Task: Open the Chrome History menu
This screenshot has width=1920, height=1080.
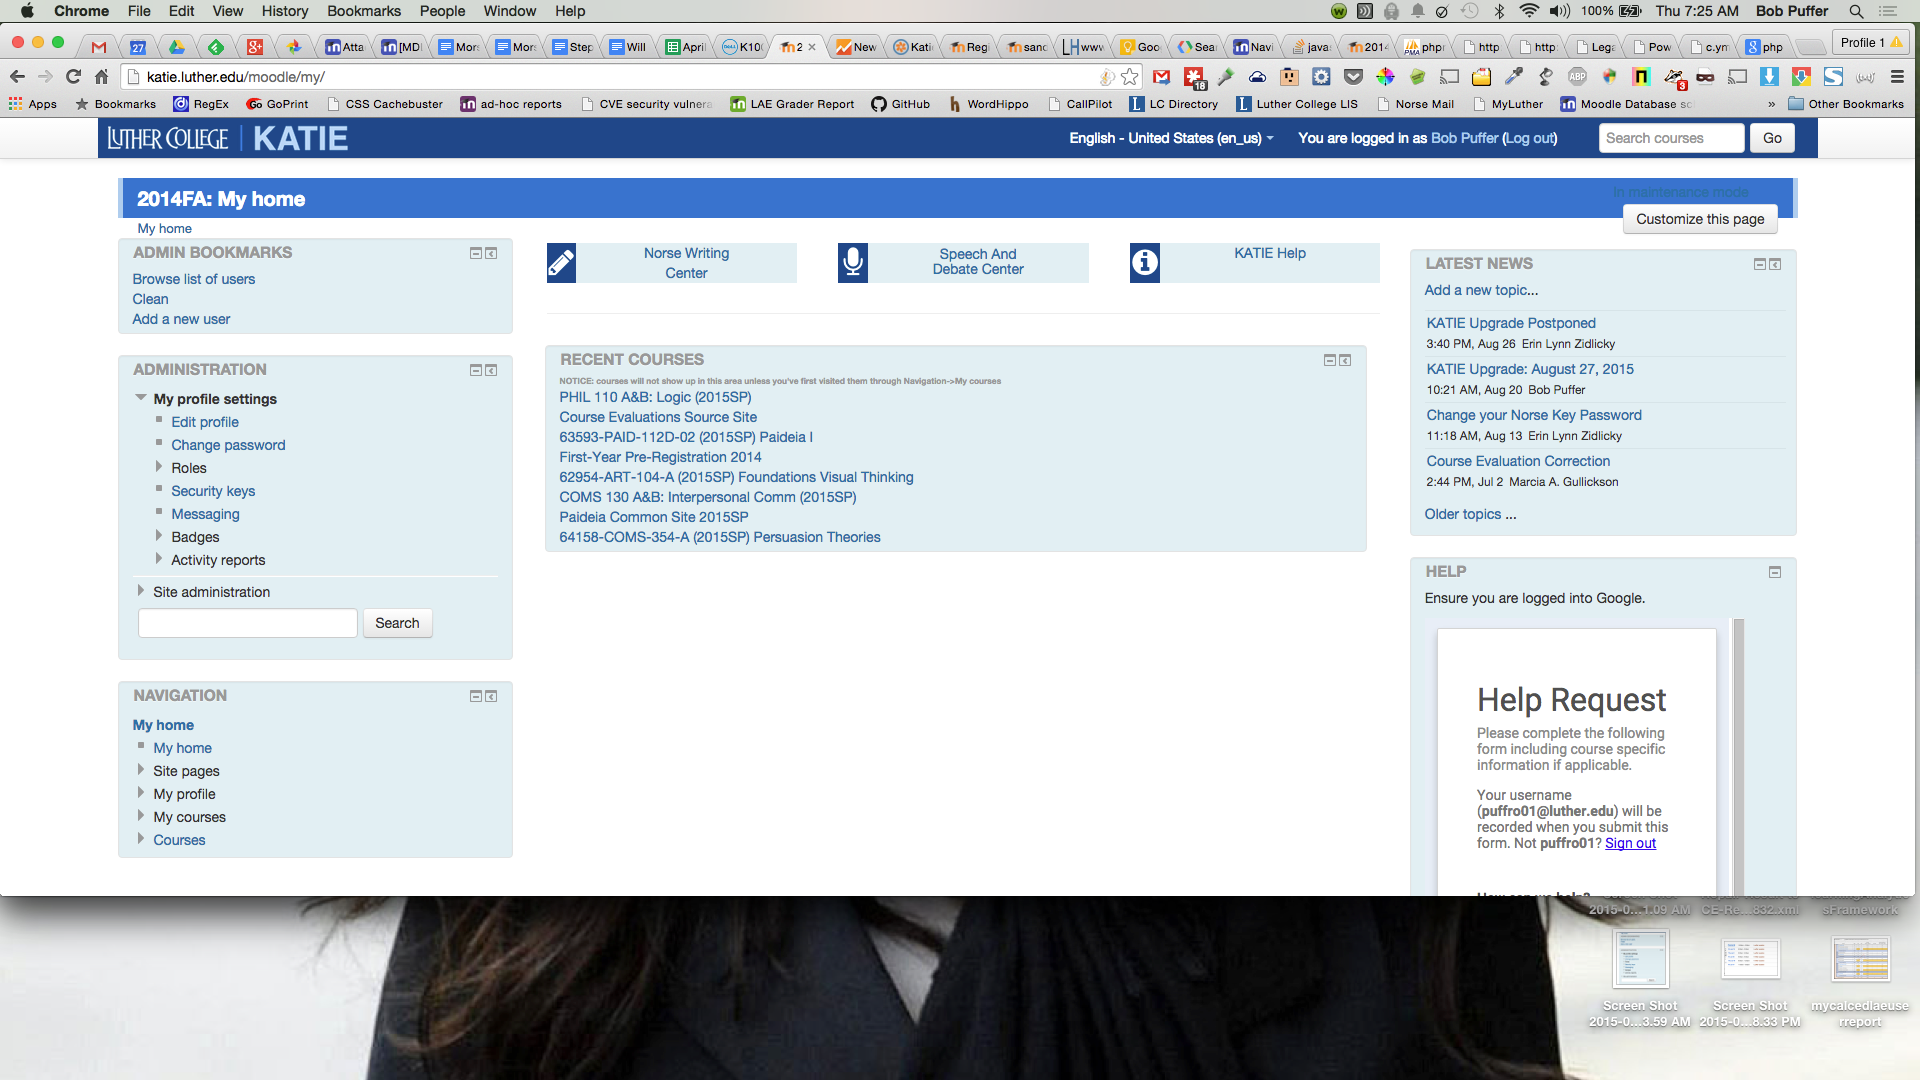Action: (285, 11)
